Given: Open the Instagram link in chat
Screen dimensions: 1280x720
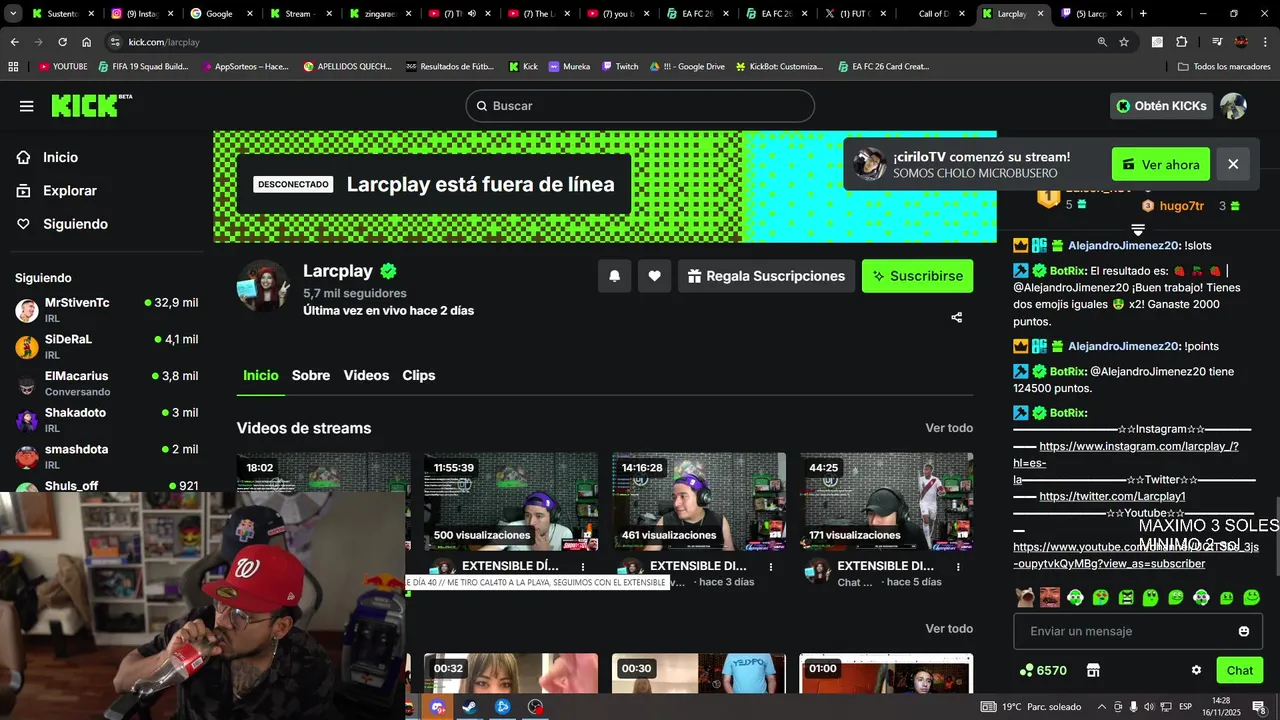Looking at the screenshot, I should (x=1139, y=446).
